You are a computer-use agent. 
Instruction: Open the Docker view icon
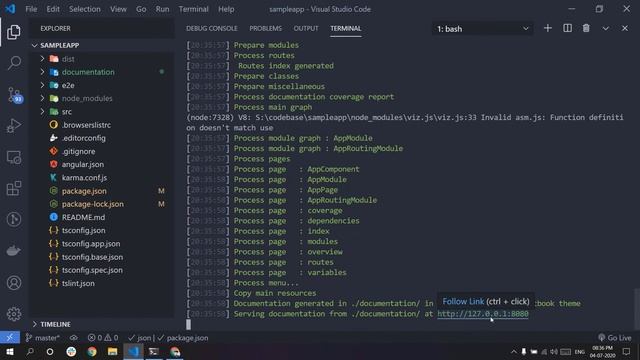(14, 251)
